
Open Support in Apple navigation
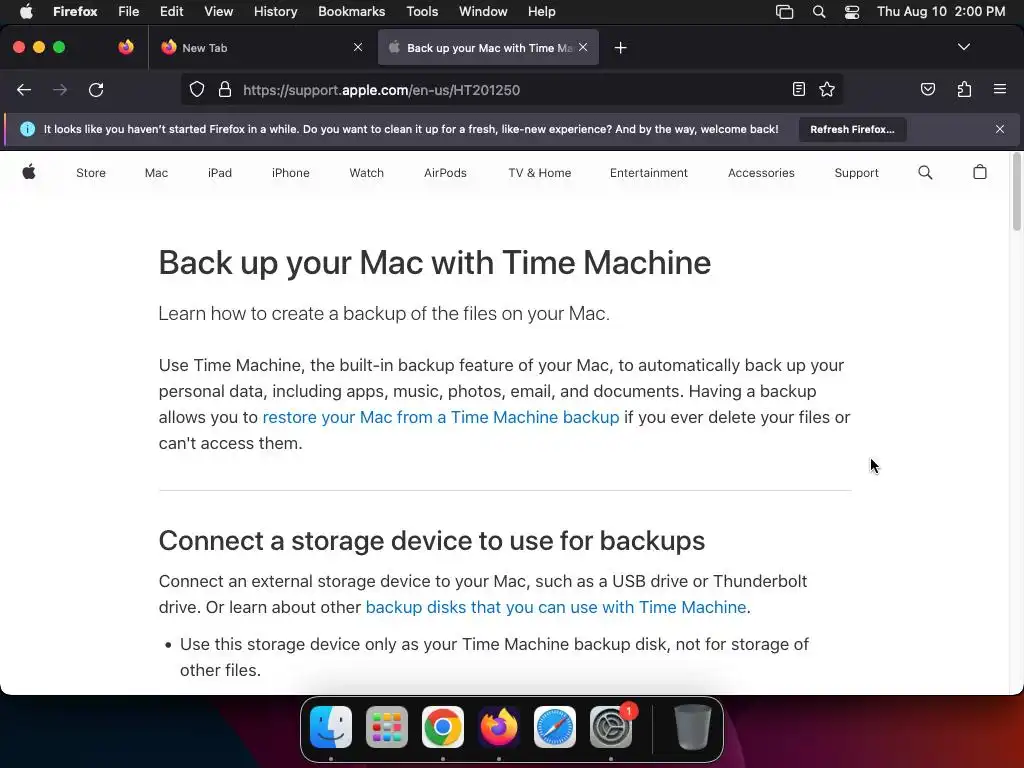[856, 173]
